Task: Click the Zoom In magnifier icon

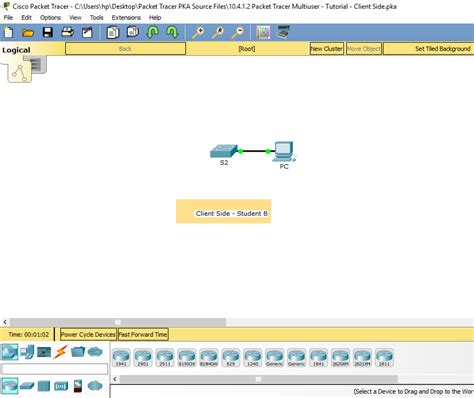Action: 198,33
